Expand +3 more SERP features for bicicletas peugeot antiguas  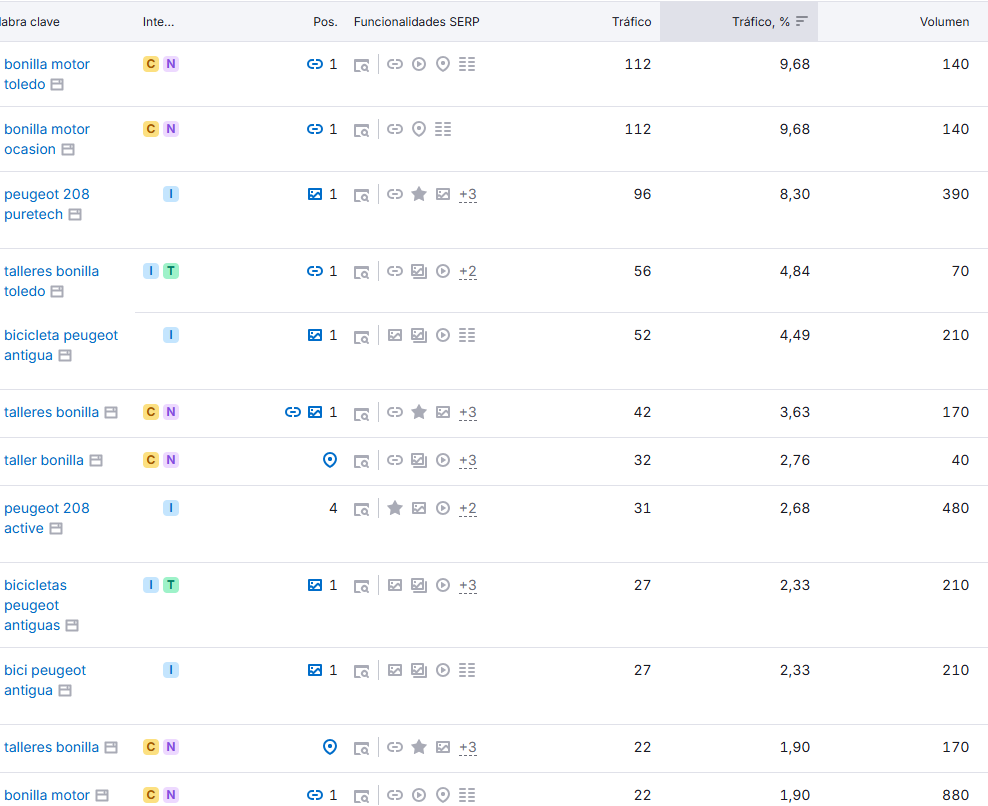pyautogui.click(x=468, y=585)
